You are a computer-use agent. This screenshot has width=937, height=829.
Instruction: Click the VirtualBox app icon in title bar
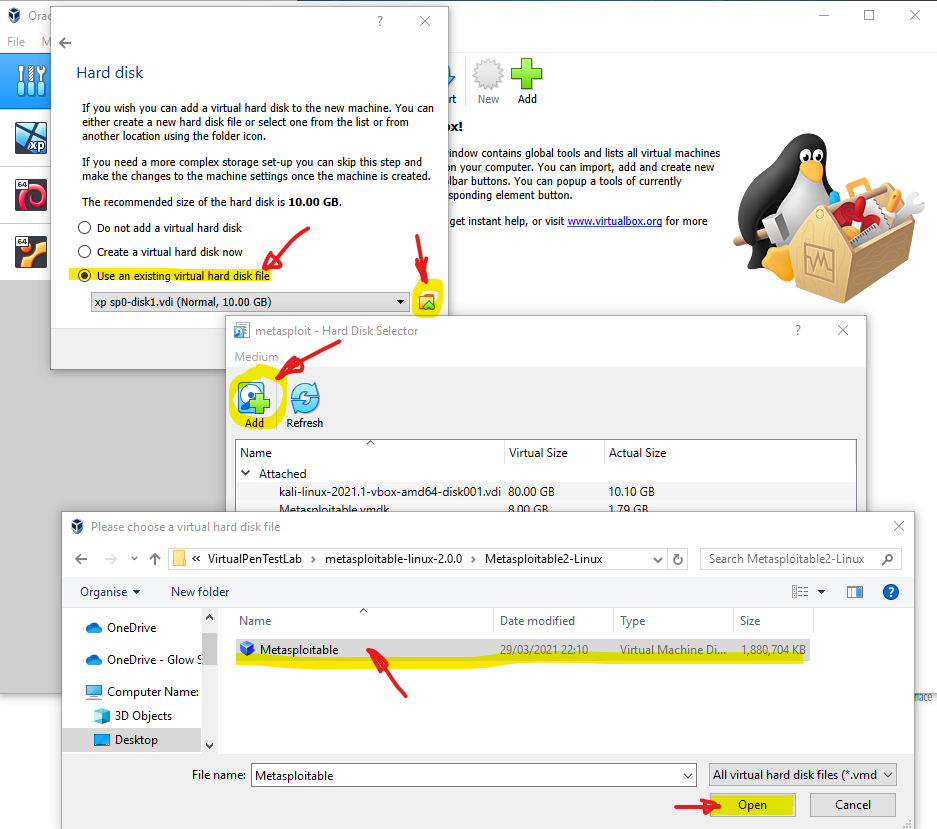tap(14, 15)
